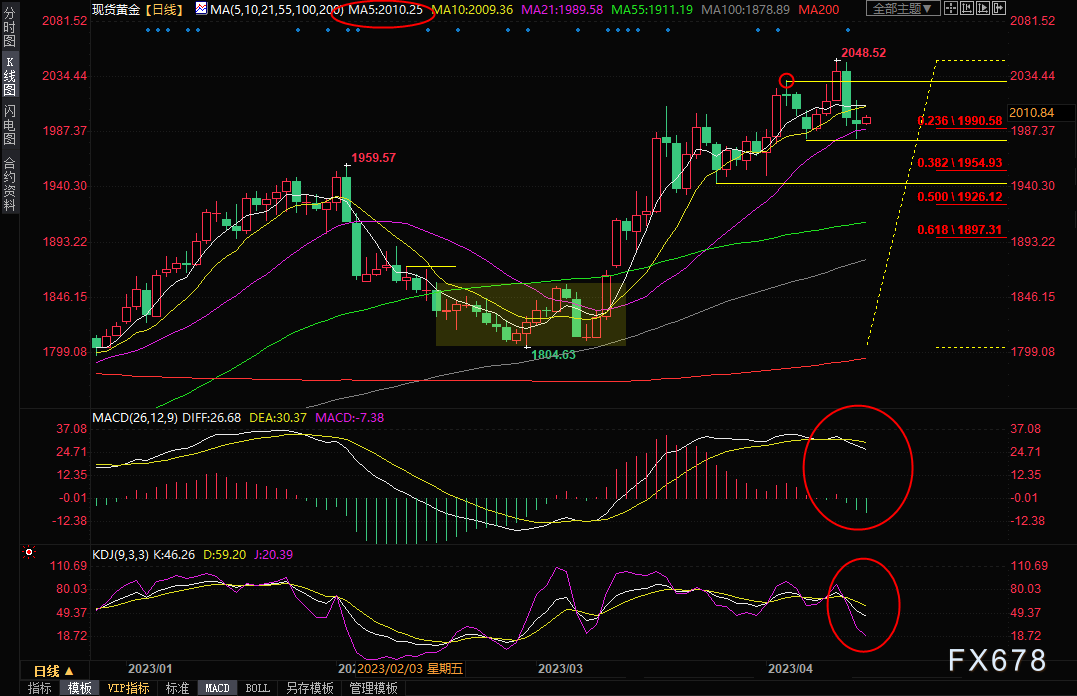This screenshot has height=696, width=1077.
Task: Open the 合约资料 side tab
Action: (x=9, y=182)
